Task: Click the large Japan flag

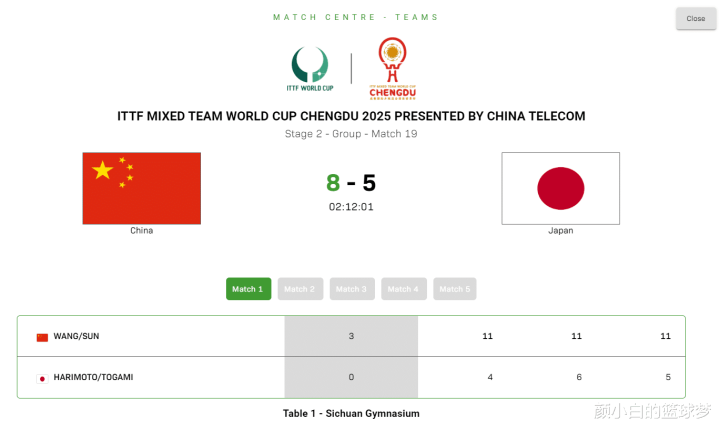Action: click(560, 188)
